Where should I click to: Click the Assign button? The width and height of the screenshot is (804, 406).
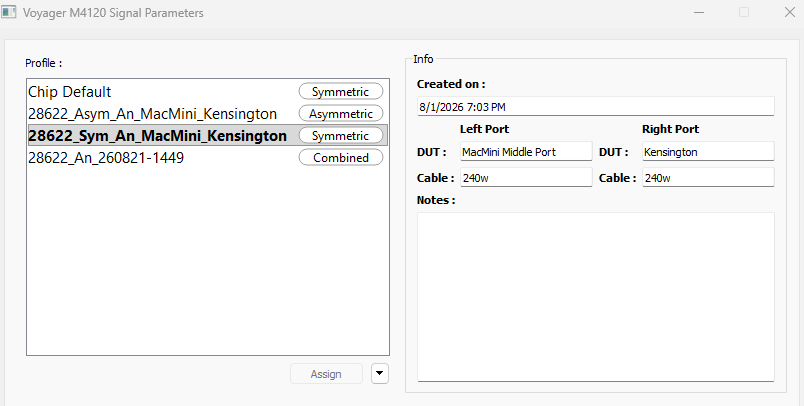point(326,374)
